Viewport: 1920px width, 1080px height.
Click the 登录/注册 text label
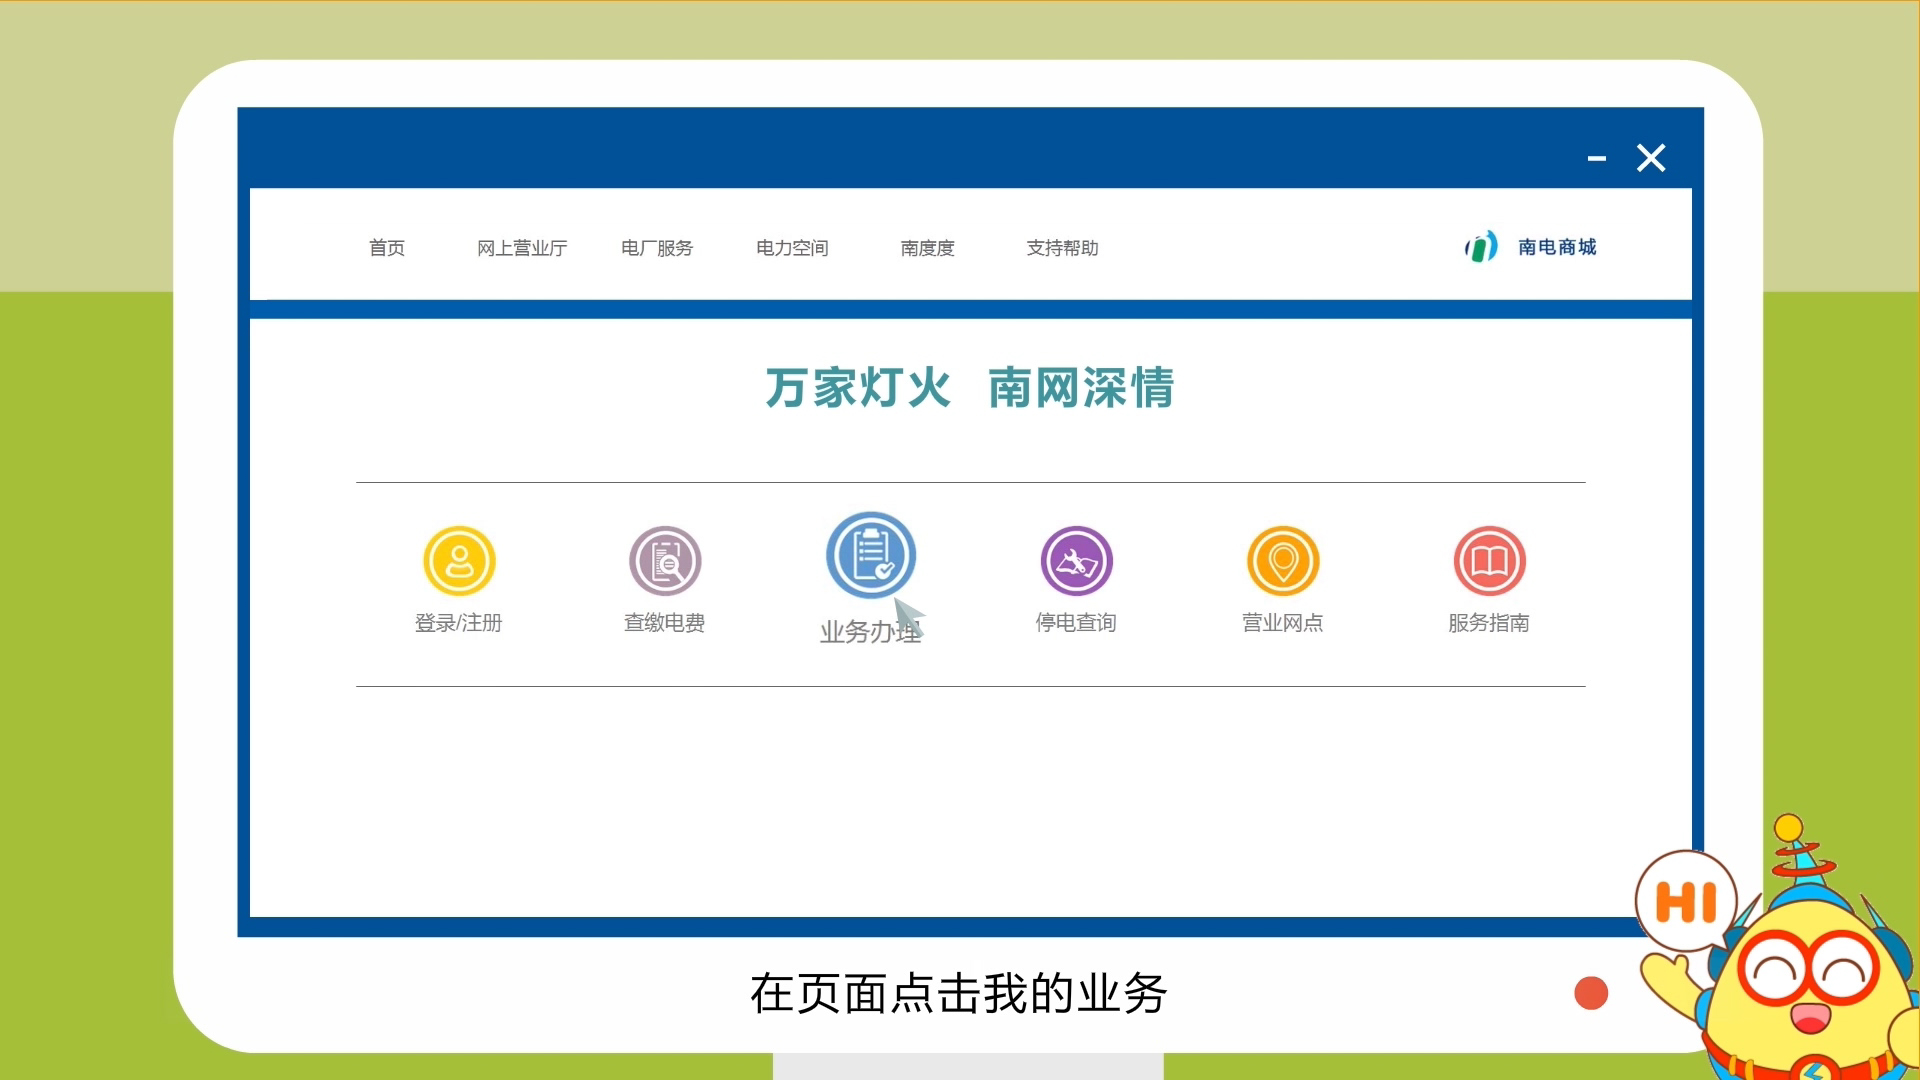coord(459,623)
